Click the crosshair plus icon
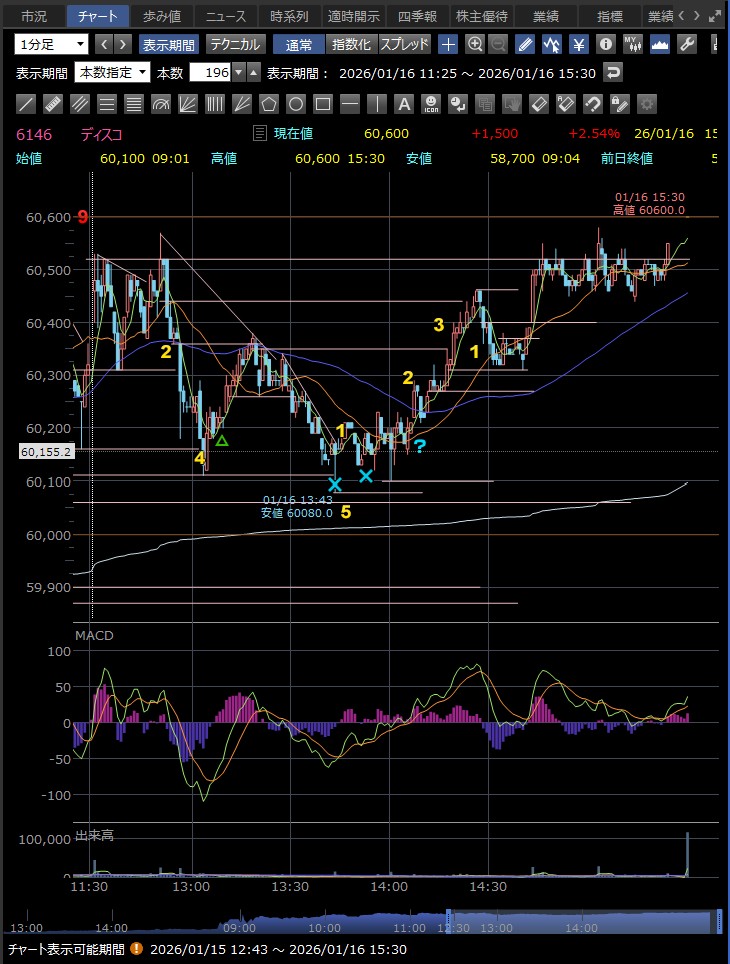730x964 pixels. click(448, 44)
